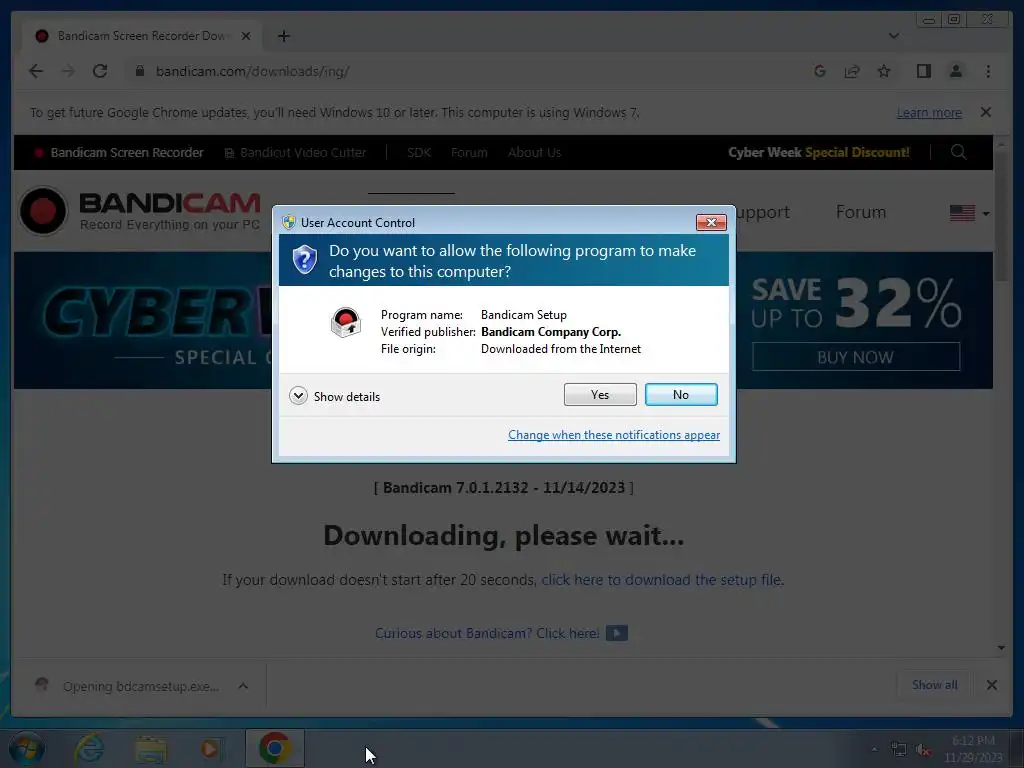This screenshot has height=768, width=1024.
Task: Click Chrome taskbar icon
Action: click(274, 748)
